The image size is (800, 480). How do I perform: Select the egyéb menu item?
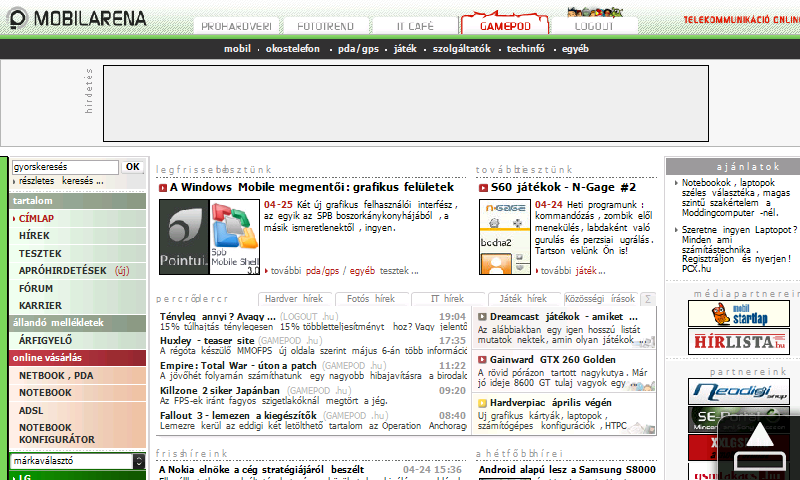pyautogui.click(x=575, y=49)
